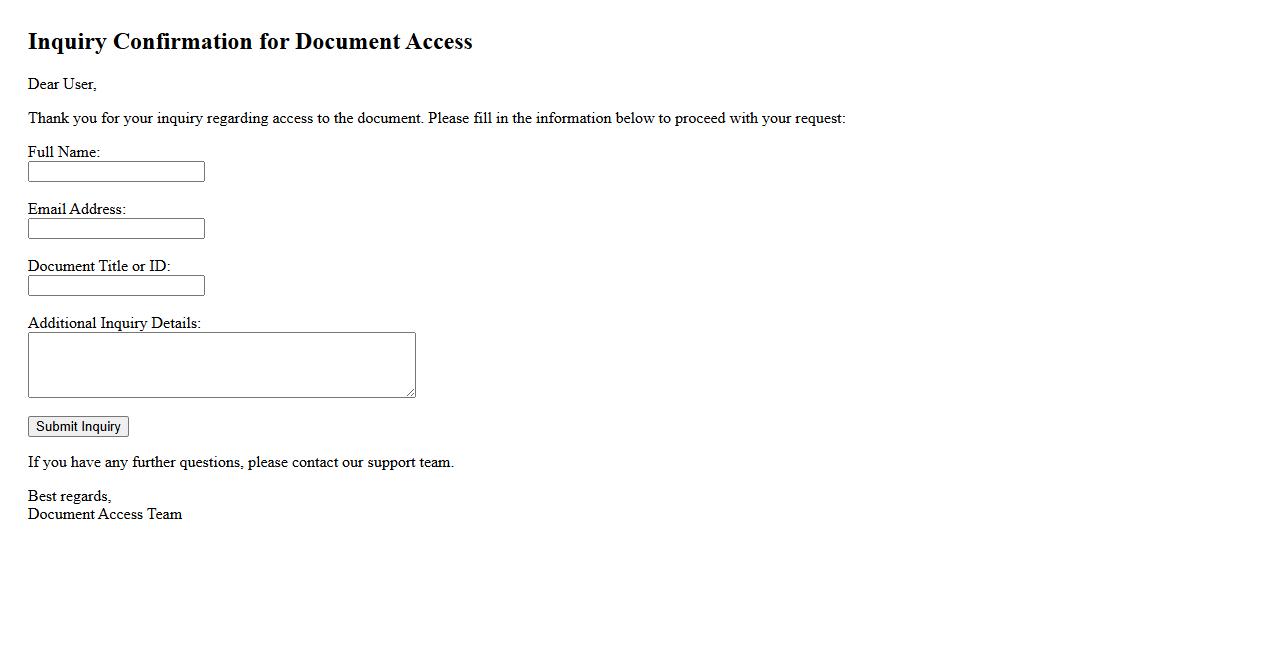The height and width of the screenshot is (650, 1278).
Task: Click the "Thank you for your inquiry" sentence
Action: coord(226,118)
